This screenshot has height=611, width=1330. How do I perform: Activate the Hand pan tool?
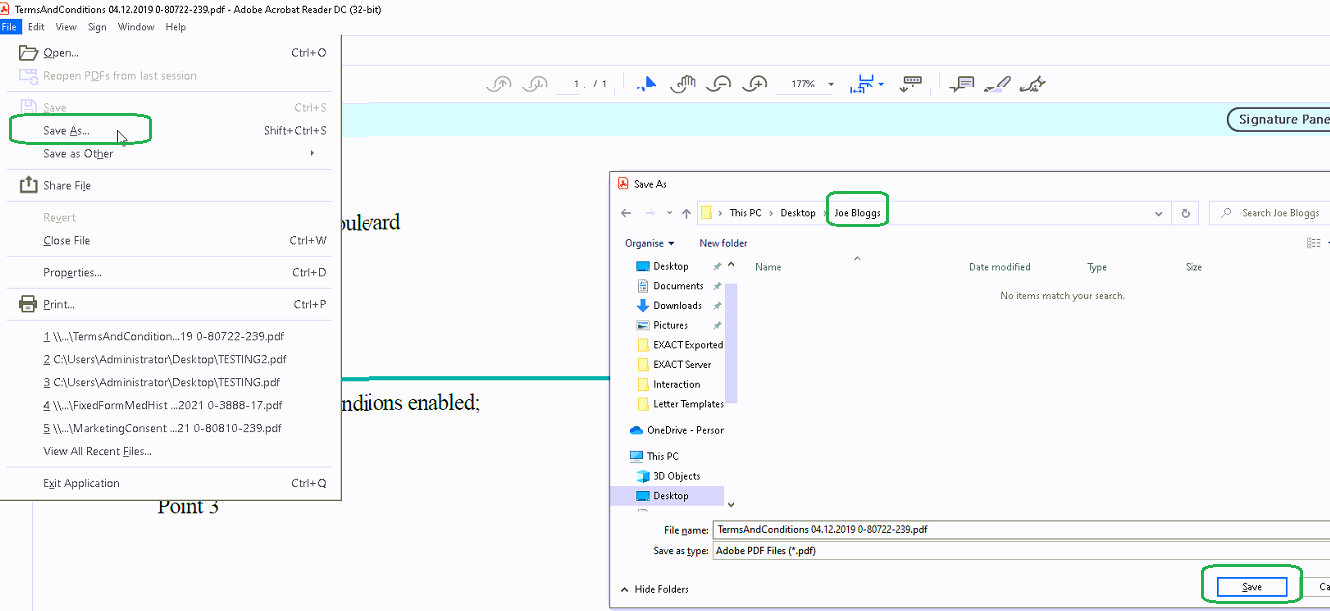pos(683,84)
